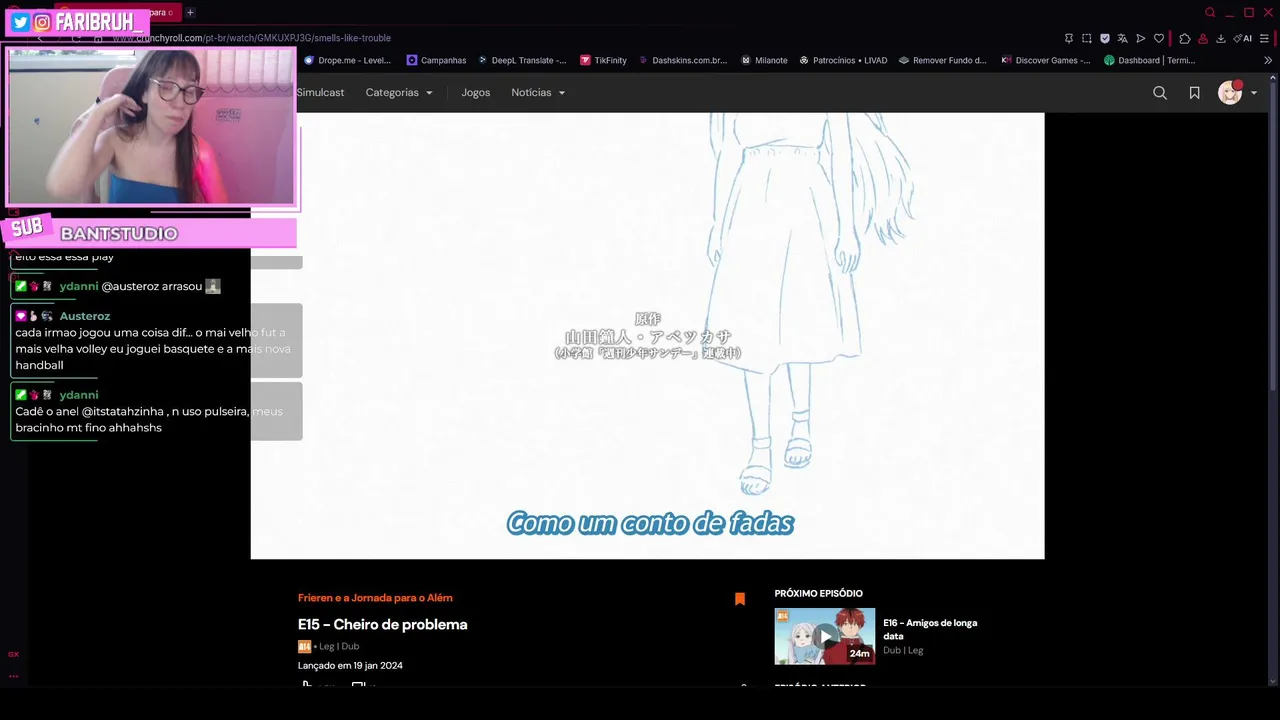1280x720 pixels.
Task: Open the Discover Games bookmark
Action: tap(1046, 60)
